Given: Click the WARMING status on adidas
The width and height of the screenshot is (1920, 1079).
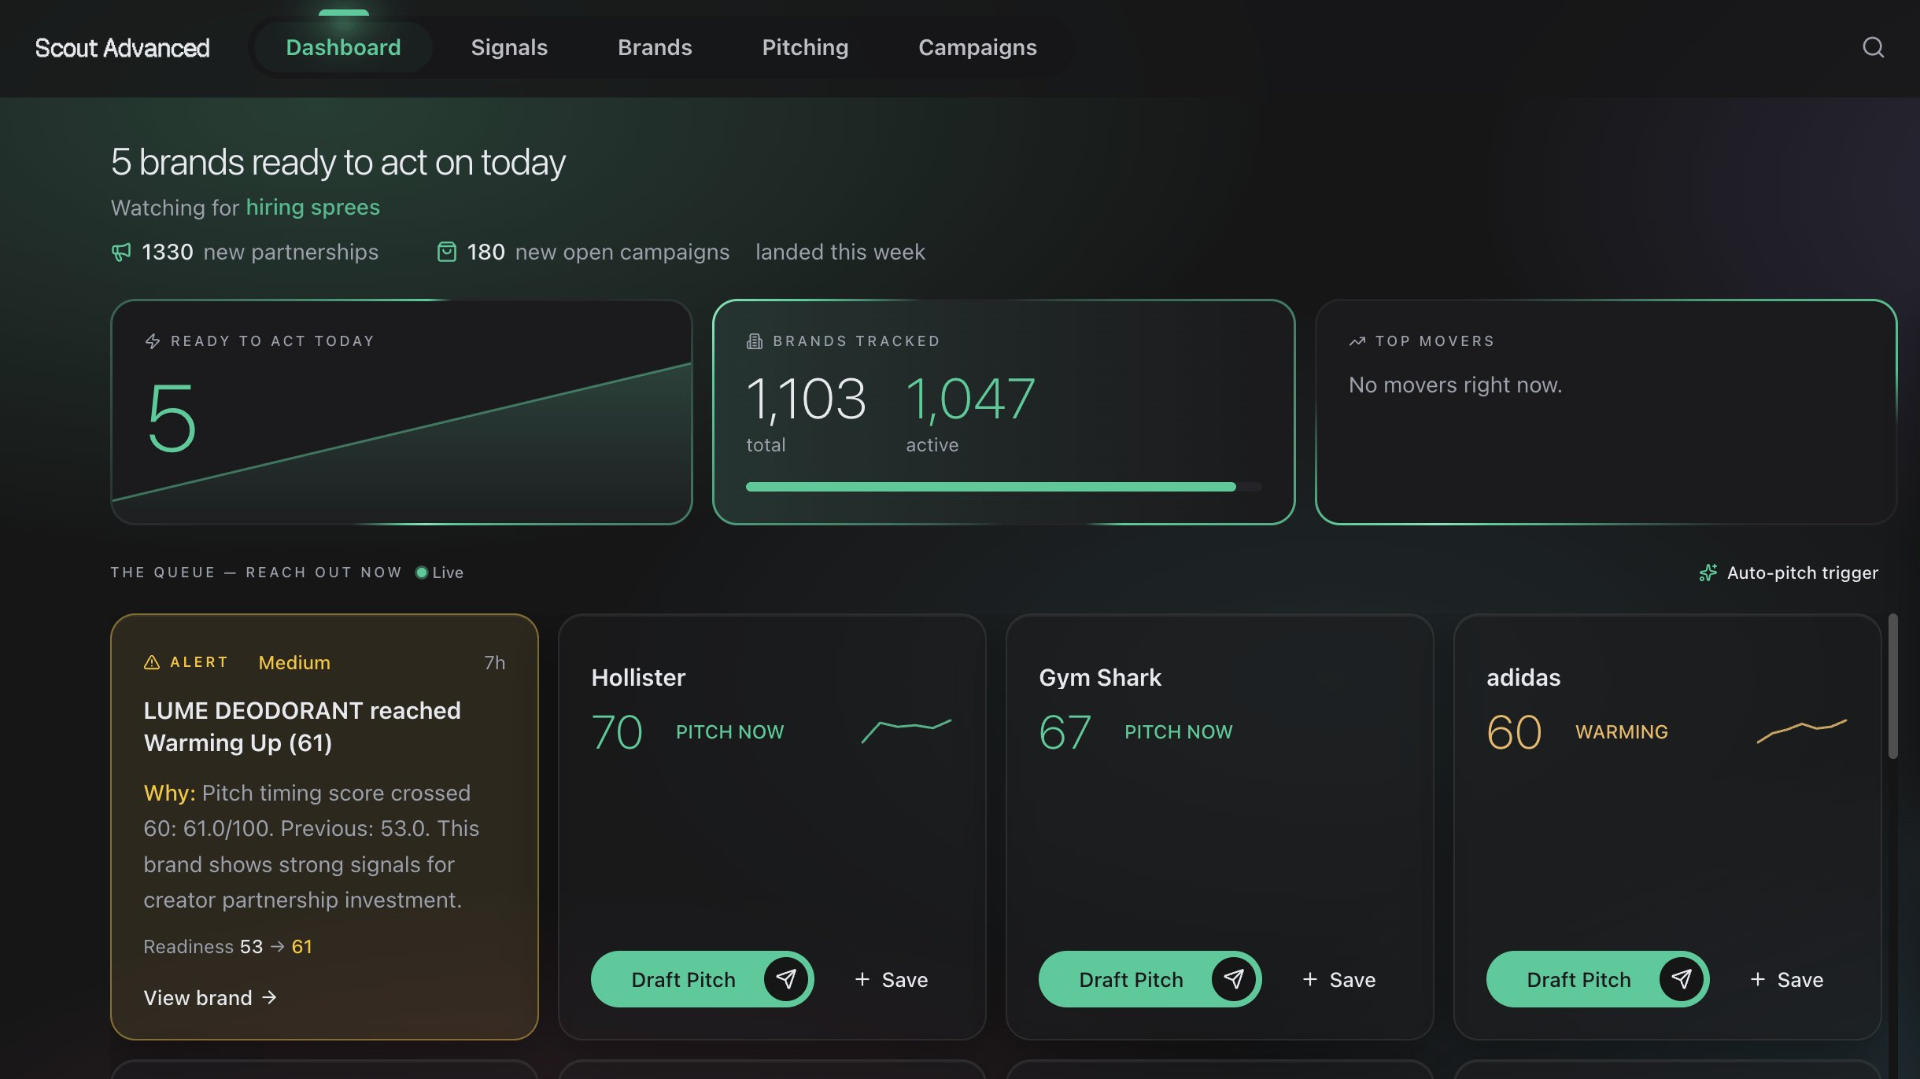Looking at the screenshot, I should click(x=1621, y=732).
